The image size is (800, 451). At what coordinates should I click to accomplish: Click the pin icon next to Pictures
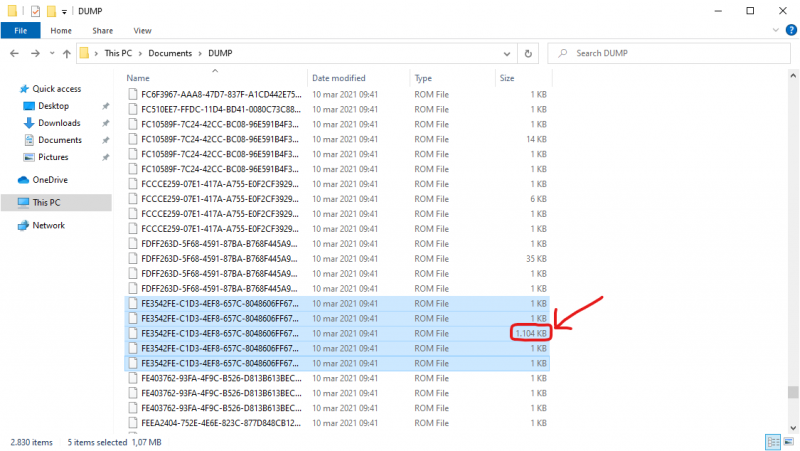(x=106, y=158)
